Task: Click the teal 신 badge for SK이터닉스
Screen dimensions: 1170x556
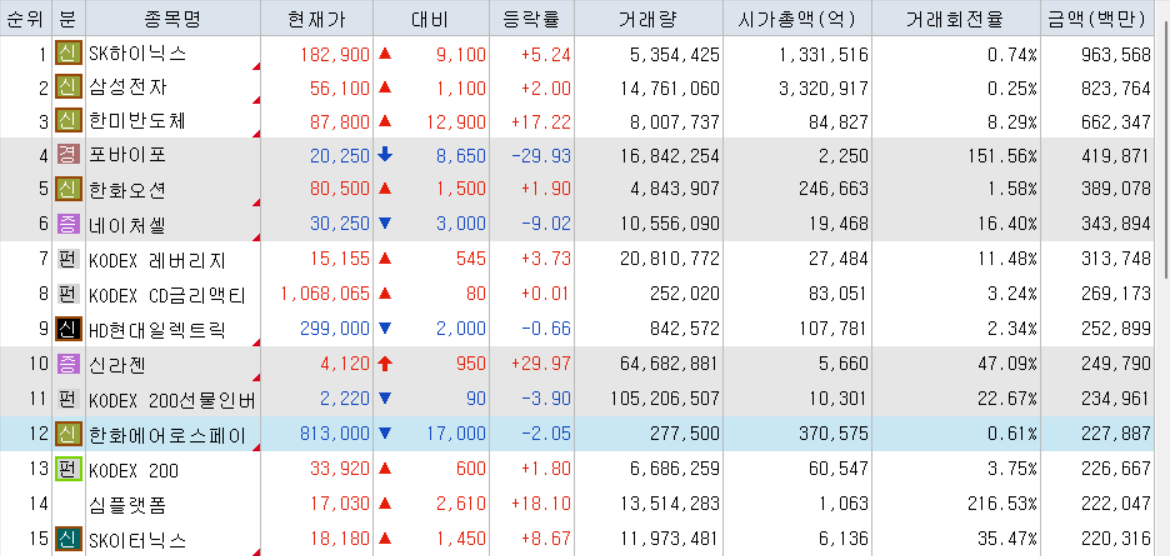Action: click(x=69, y=537)
